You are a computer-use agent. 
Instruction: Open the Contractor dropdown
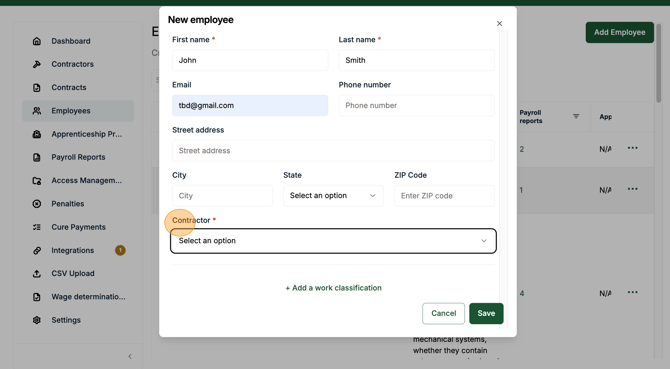tap(333, 241)
